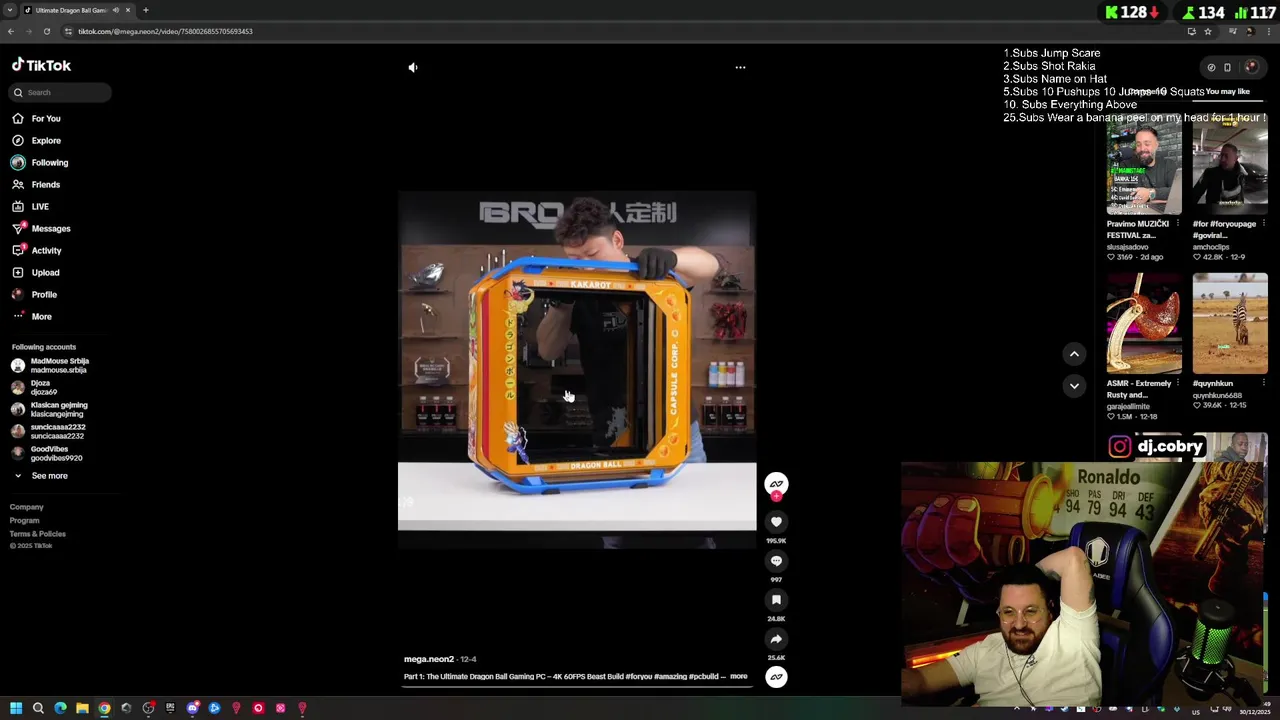This screenshot has height=720, width=1280.
Task: Open profile avatar top right
Action: (1251, 68)
